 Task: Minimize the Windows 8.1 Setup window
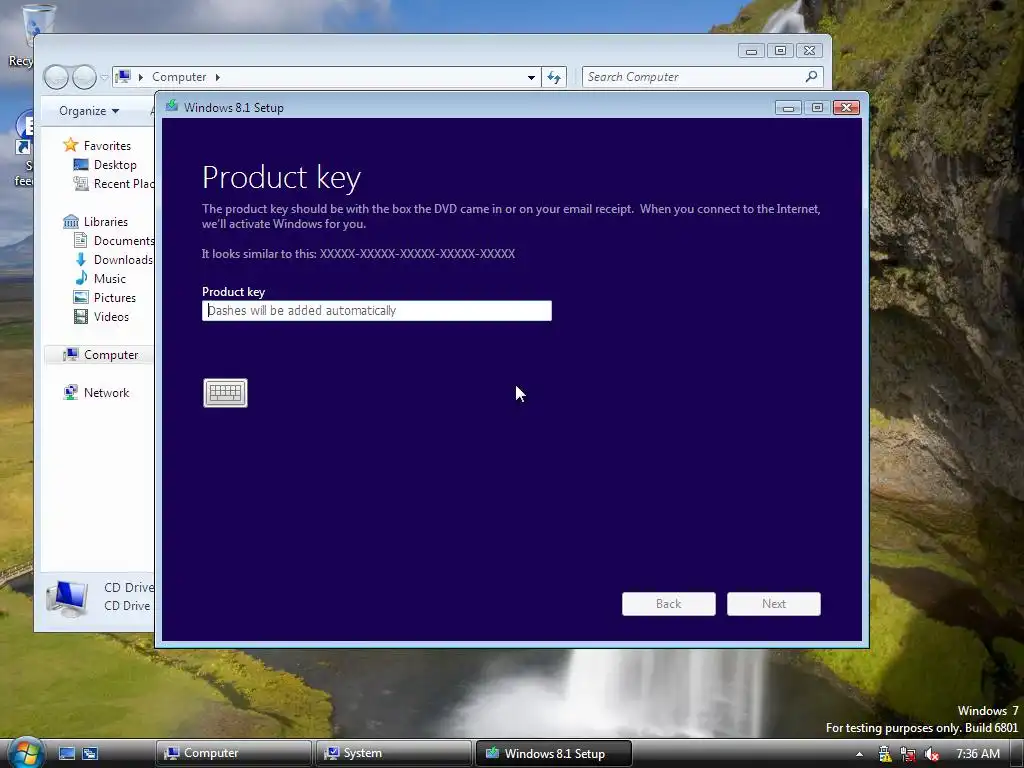point(788,108)
